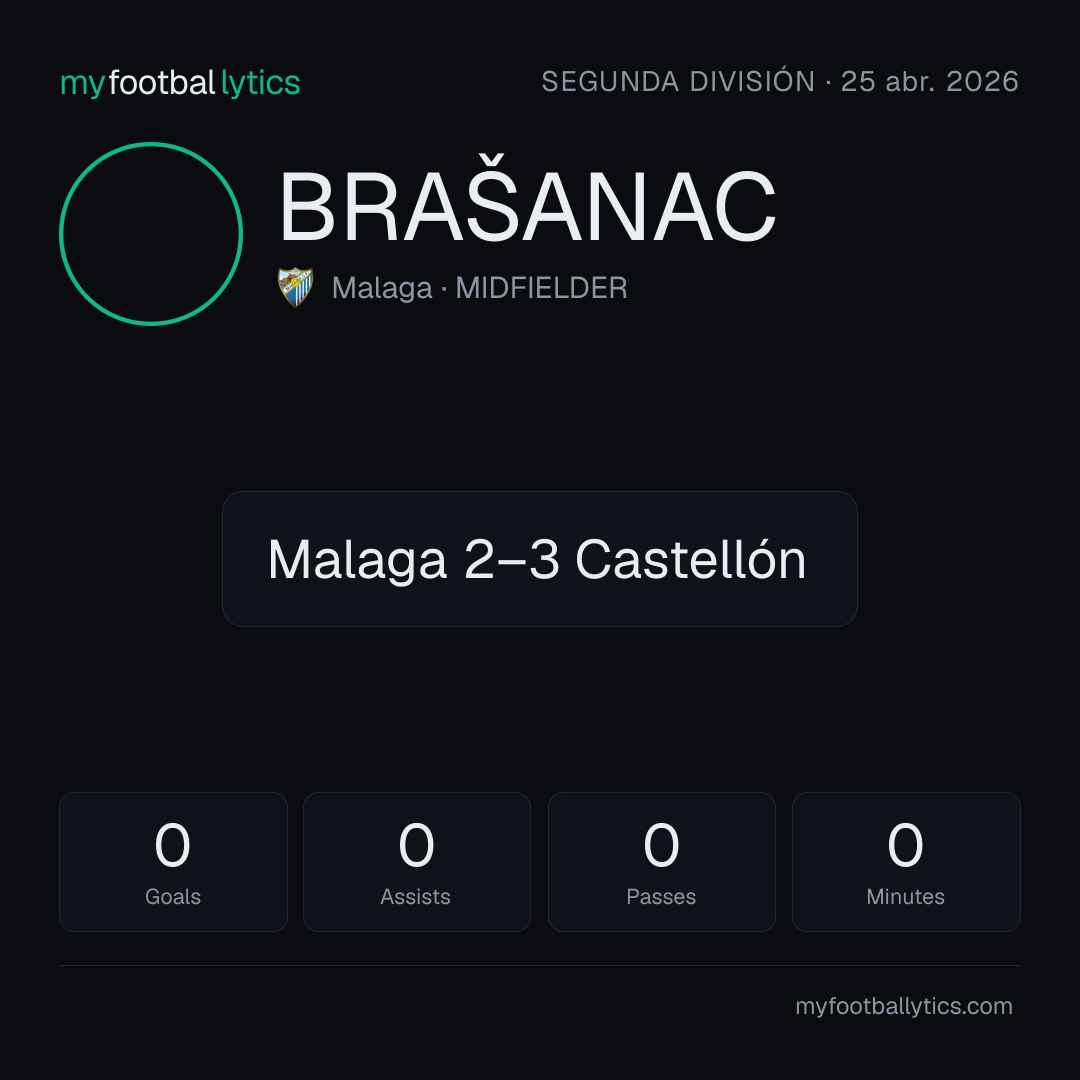
Task: Click the zero value above Passes
Action: (661, 844)
